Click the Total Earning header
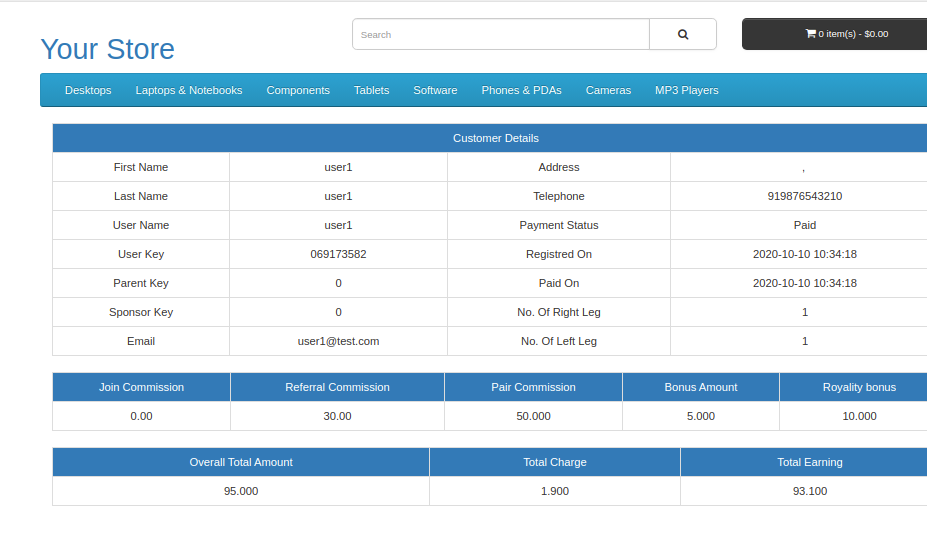927x536 pixels. pos(809,462)
